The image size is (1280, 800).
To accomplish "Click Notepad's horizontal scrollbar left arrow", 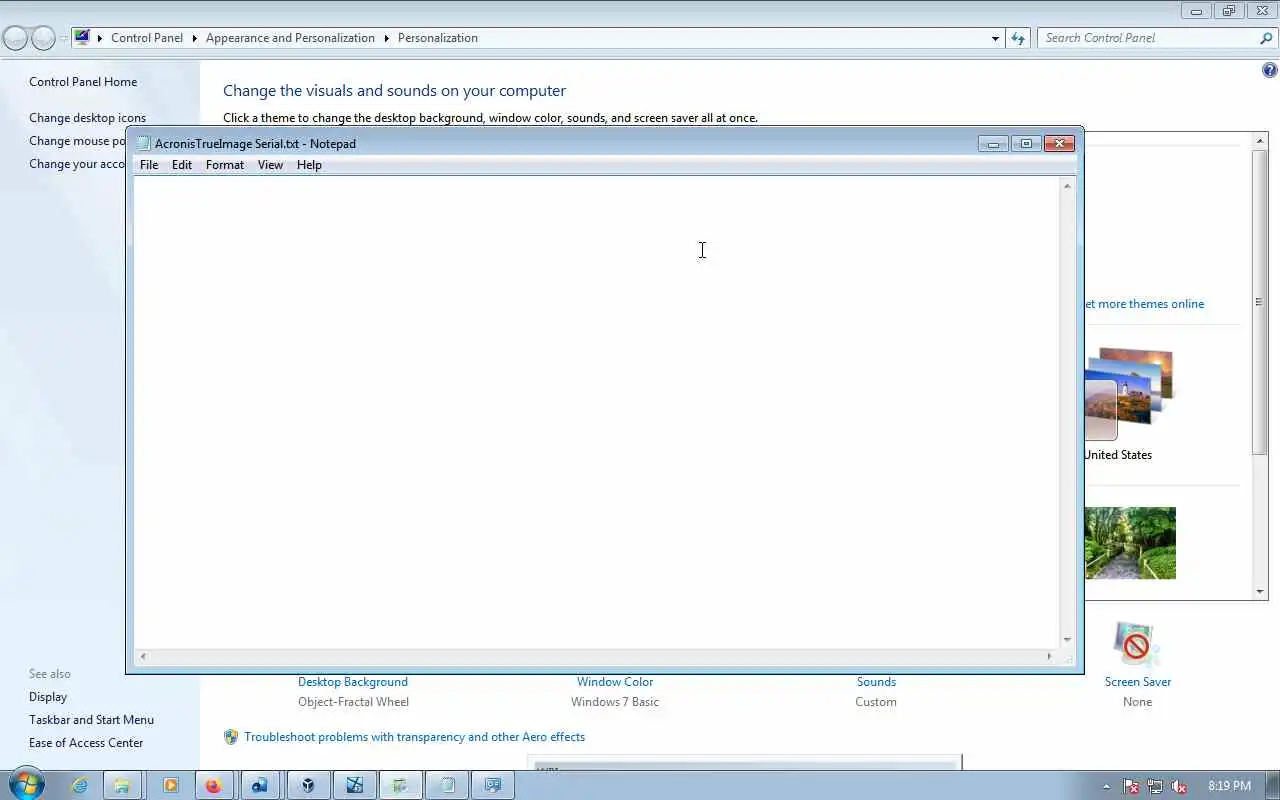I will click(x=142, y=656).
